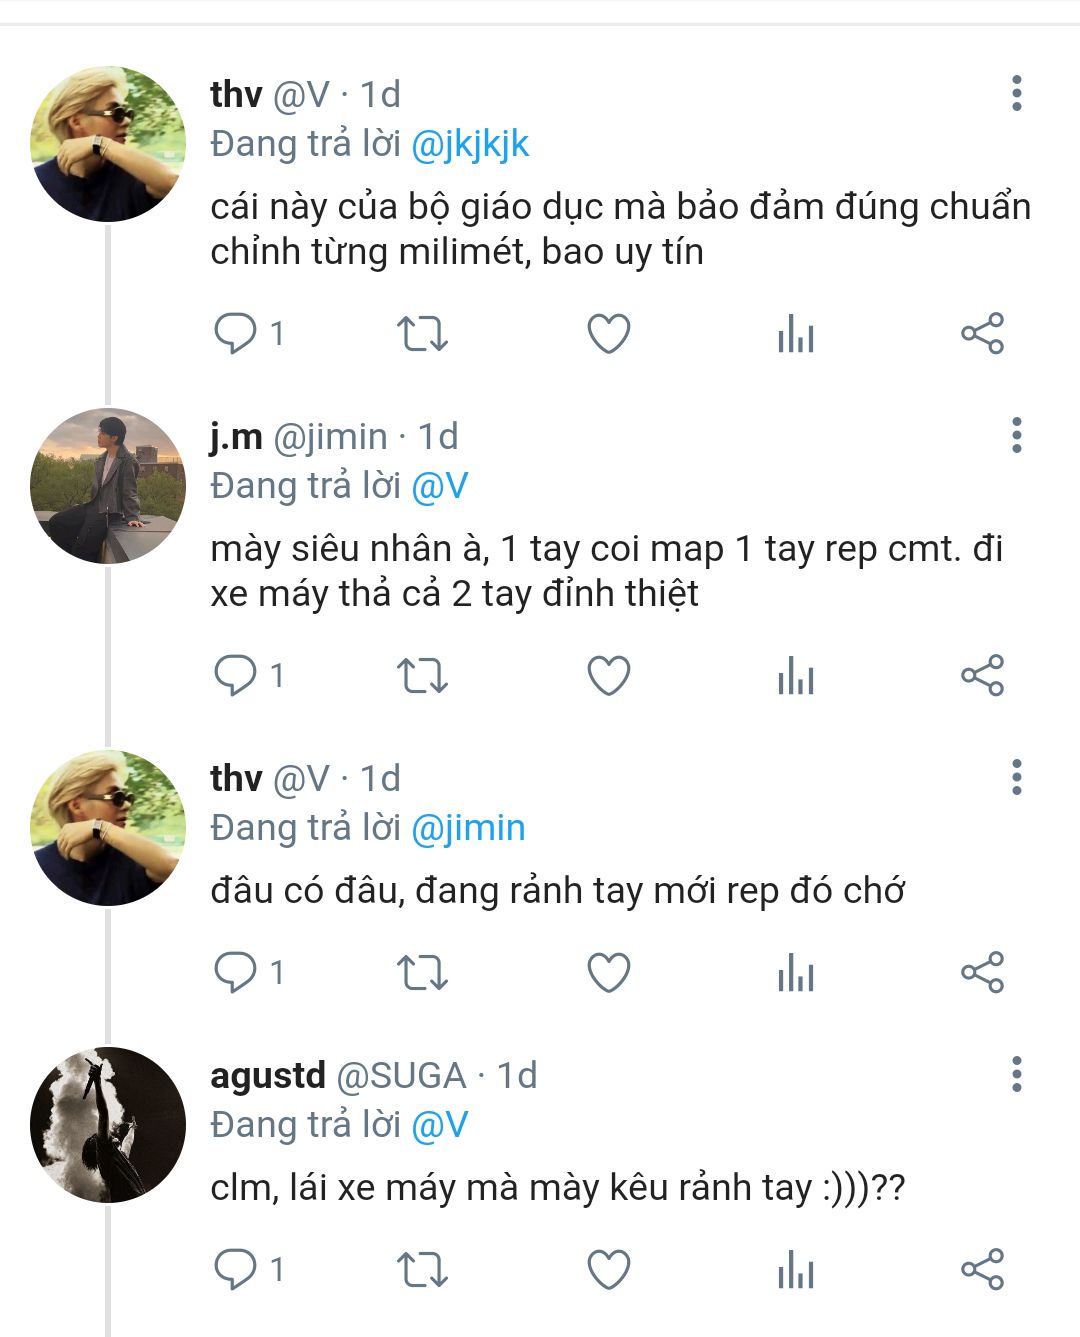This screenshot has width=1080, height=1337.
Task: View analytics for j.m's tweet
Action: (795, 676)
